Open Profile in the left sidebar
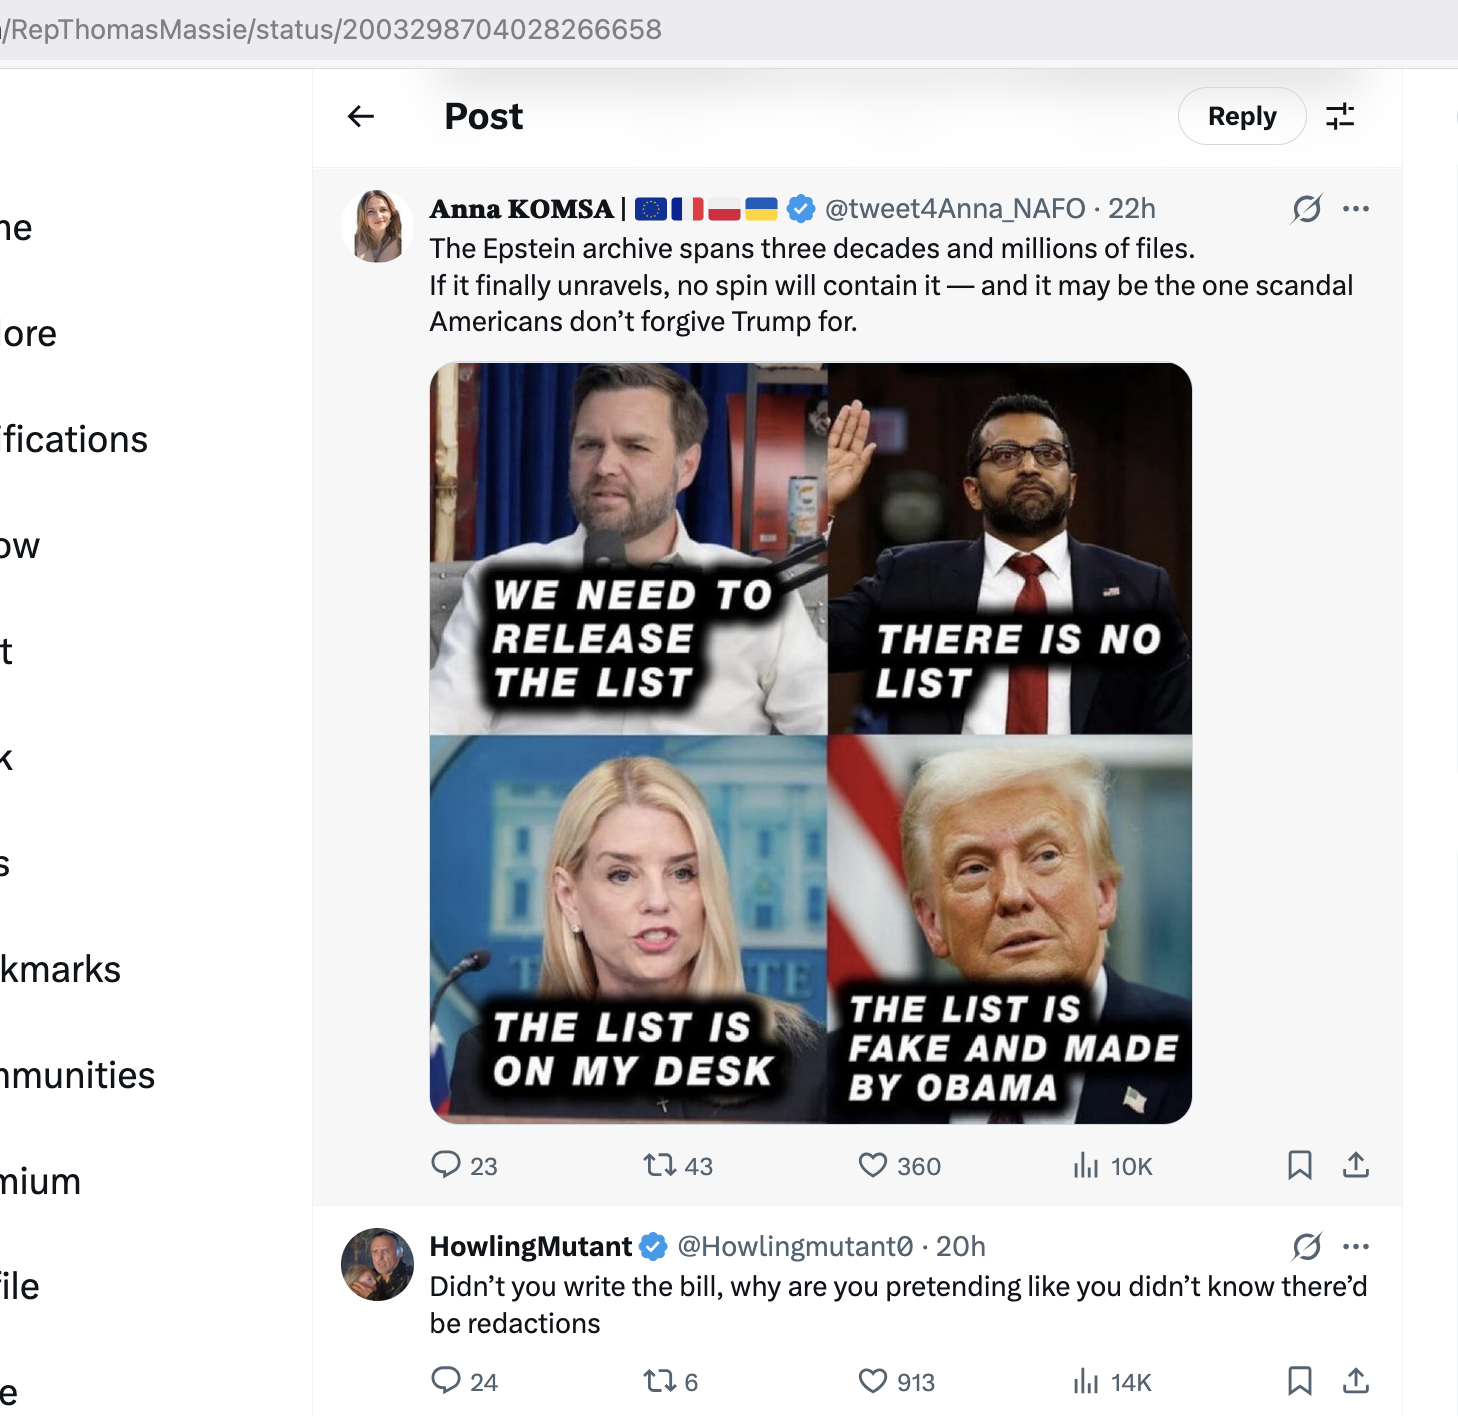This screenshot has height=1416, width=1458. [20, 1287]
